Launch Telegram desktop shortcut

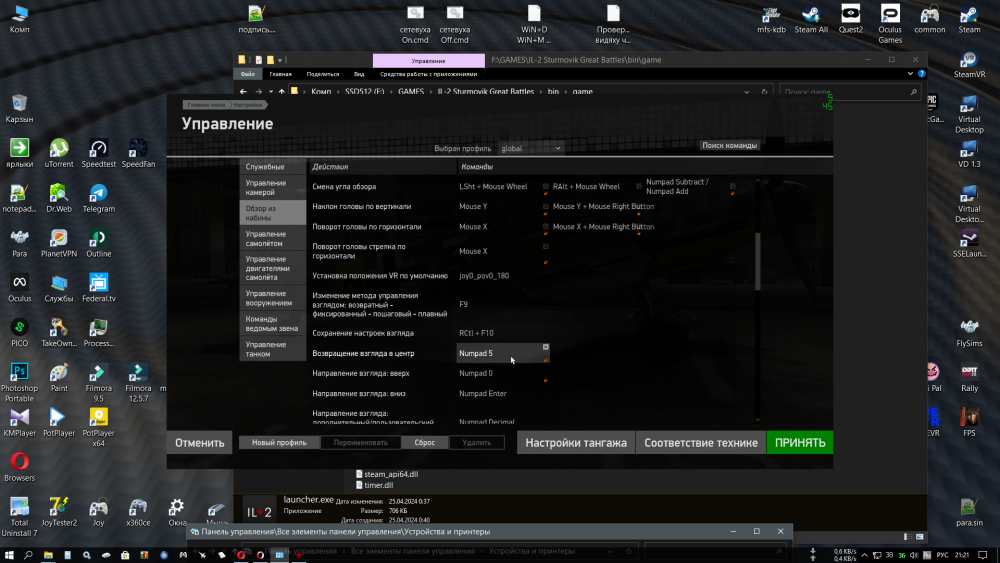[x=98, y=198]
